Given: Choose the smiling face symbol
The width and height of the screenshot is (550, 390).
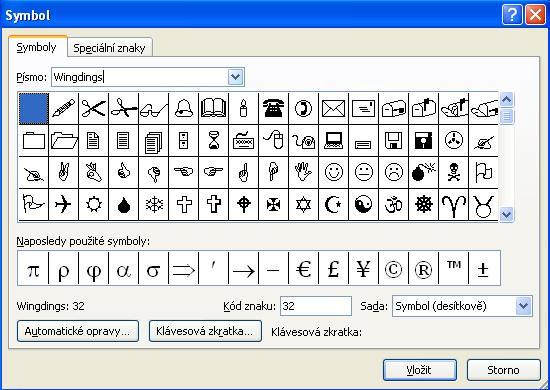Looking at the screenshot, I should click(x=334, y=173).
